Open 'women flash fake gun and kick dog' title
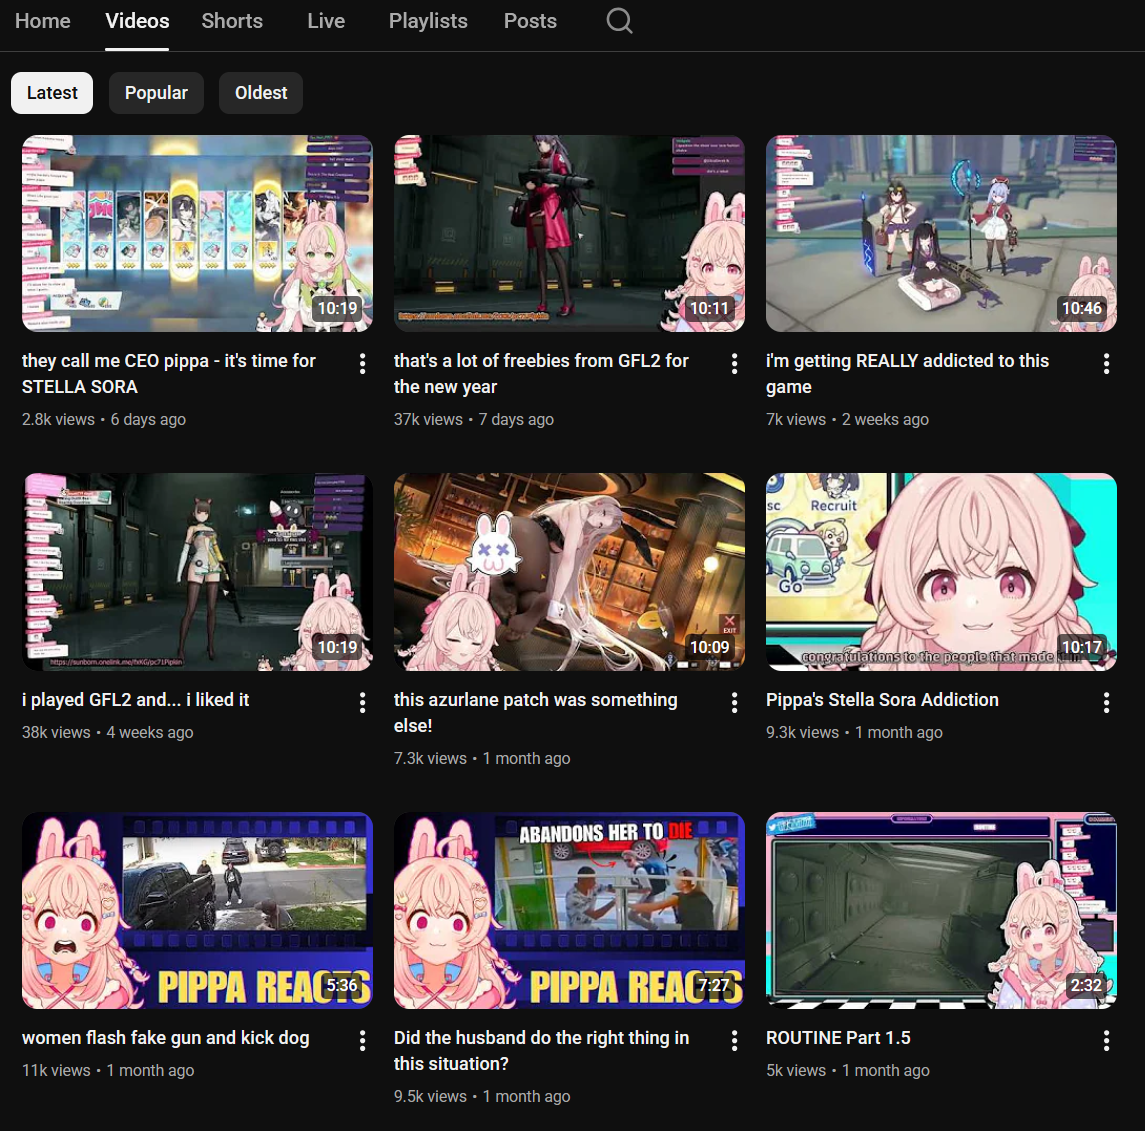The width and height of the screenshot is (1145, 1131). click(x=166, y=1038)
